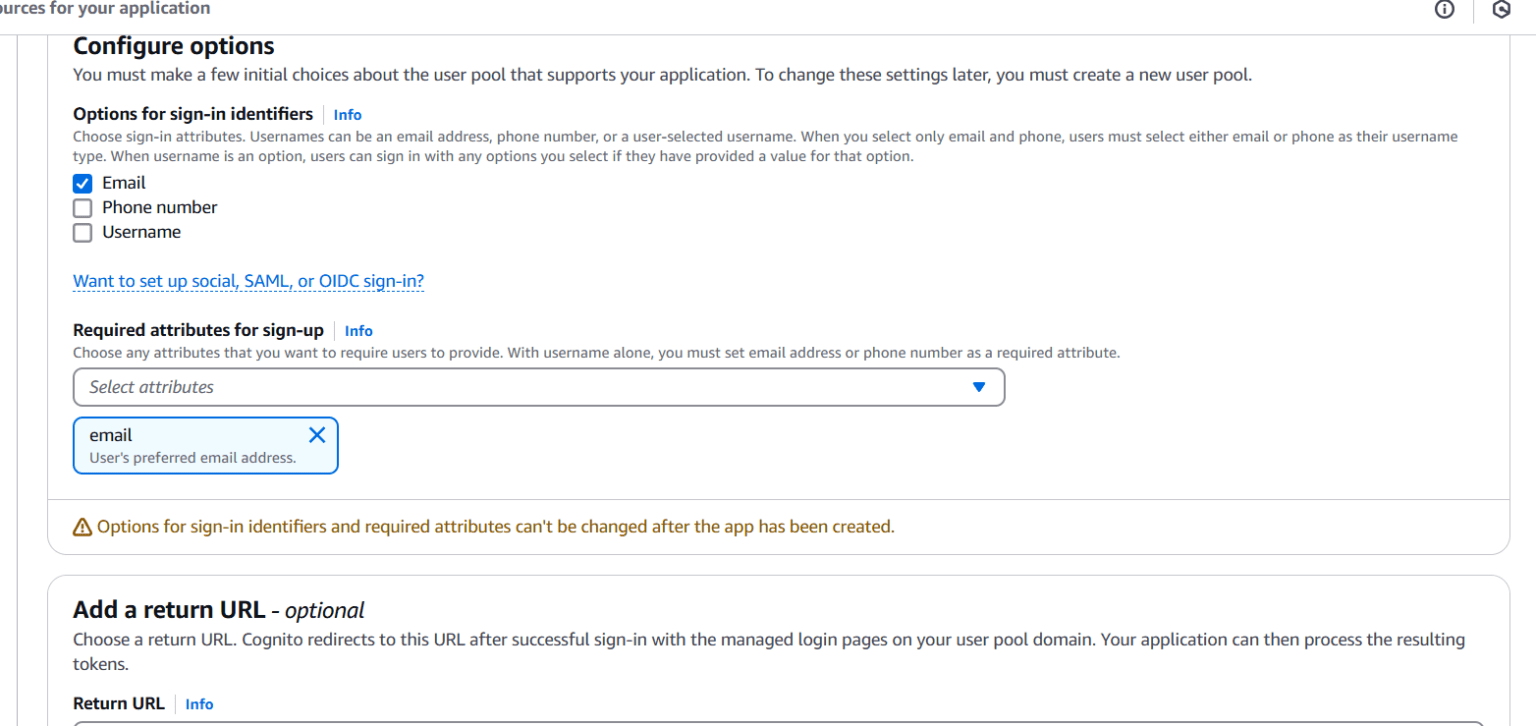Viewport: 1536px width, 726px height.
Task: Uncheck the Email sign-in identifier
Action: [x=82, y=183]
